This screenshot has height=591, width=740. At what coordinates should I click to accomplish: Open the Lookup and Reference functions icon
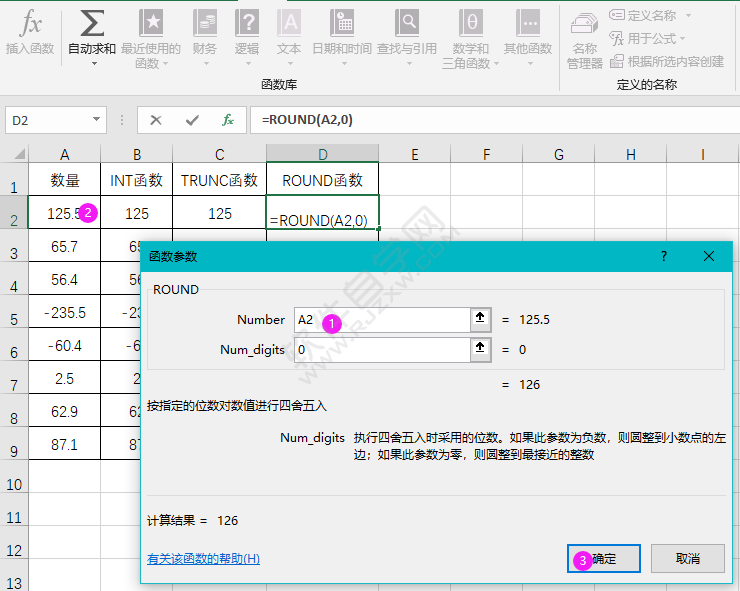coord(407,23)
